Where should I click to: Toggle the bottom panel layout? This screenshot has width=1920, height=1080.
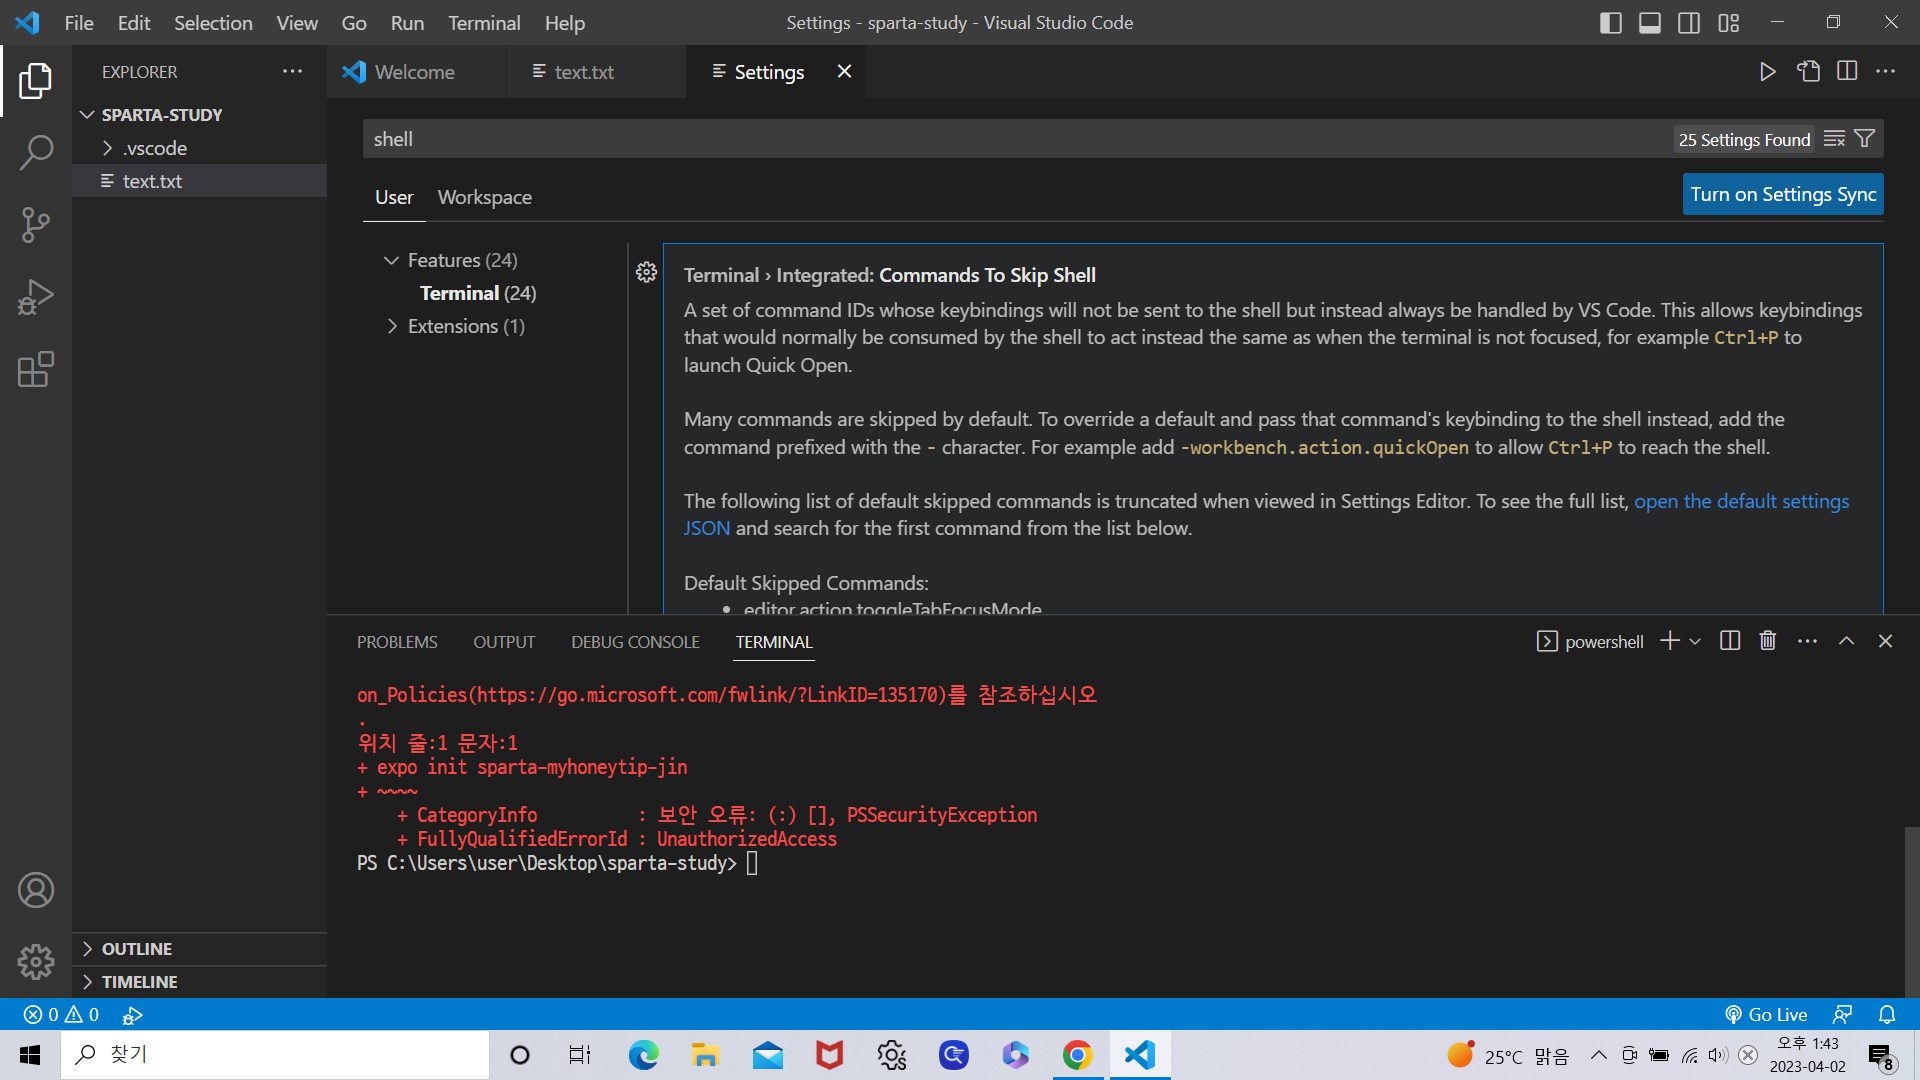click(x=1650, y=23)
